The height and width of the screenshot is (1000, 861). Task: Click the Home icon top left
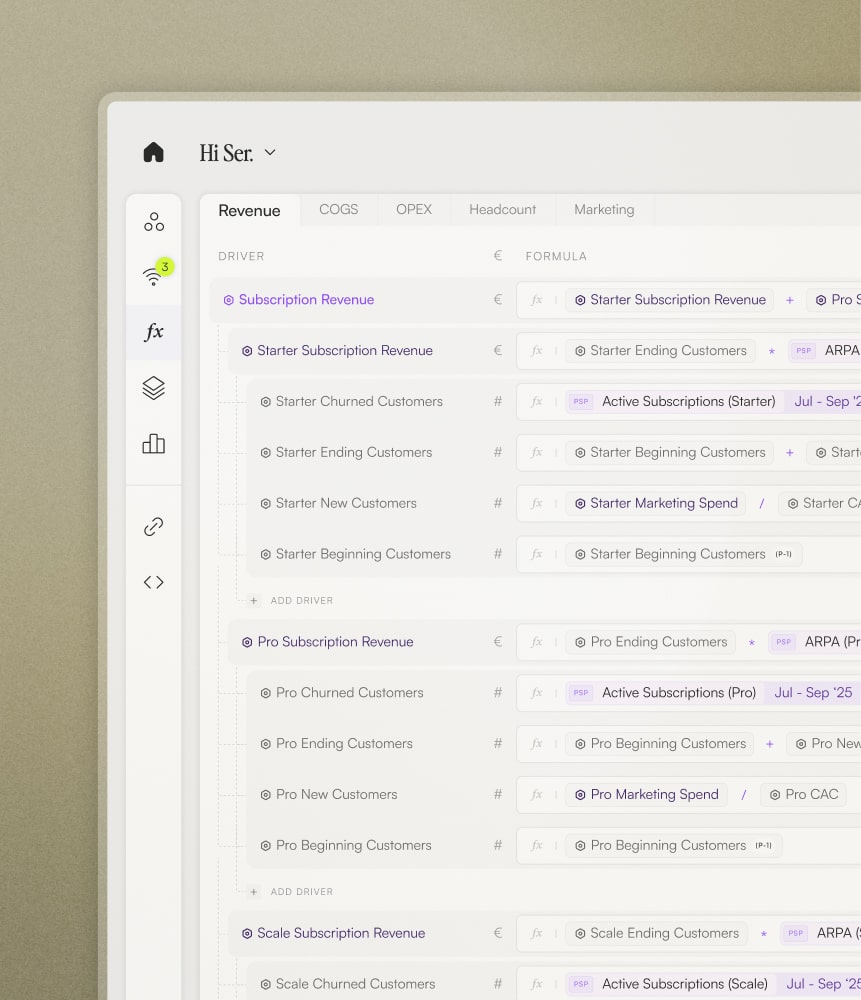[x=153, y=151]
